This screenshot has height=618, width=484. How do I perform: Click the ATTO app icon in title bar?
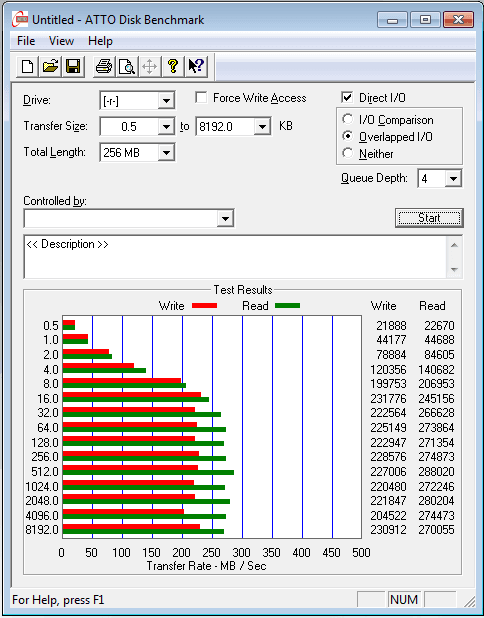(20, 19)
